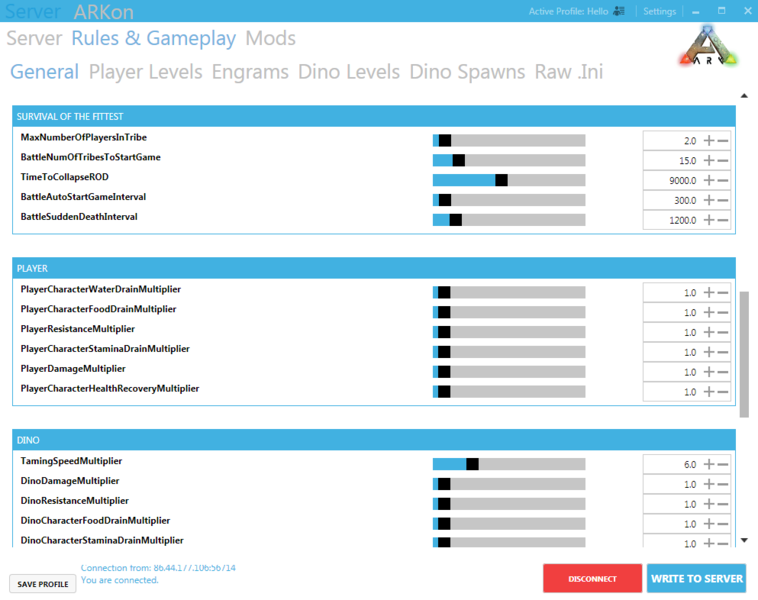Open the Player Levels sub-tab
This screenshot has height=600, width=758.
coord(146,72)
